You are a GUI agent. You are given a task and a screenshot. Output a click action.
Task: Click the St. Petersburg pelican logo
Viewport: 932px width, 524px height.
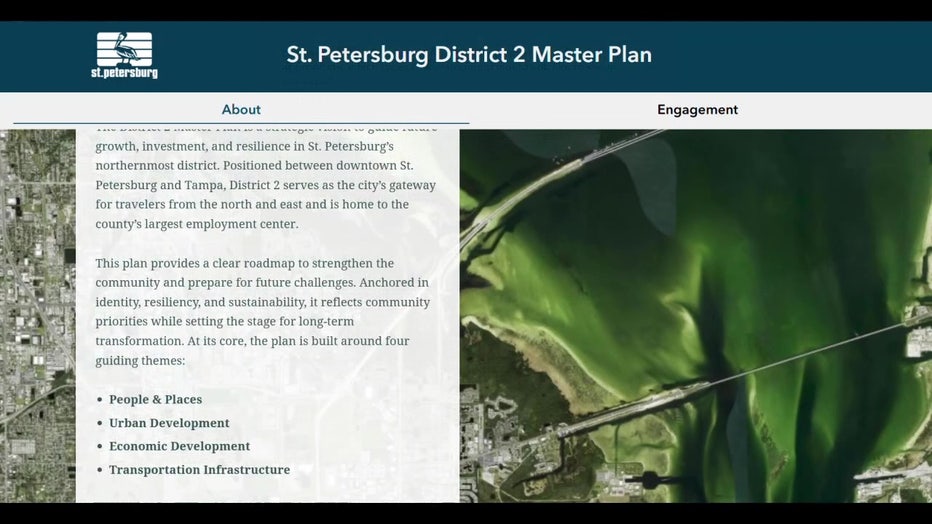point(124,55)
